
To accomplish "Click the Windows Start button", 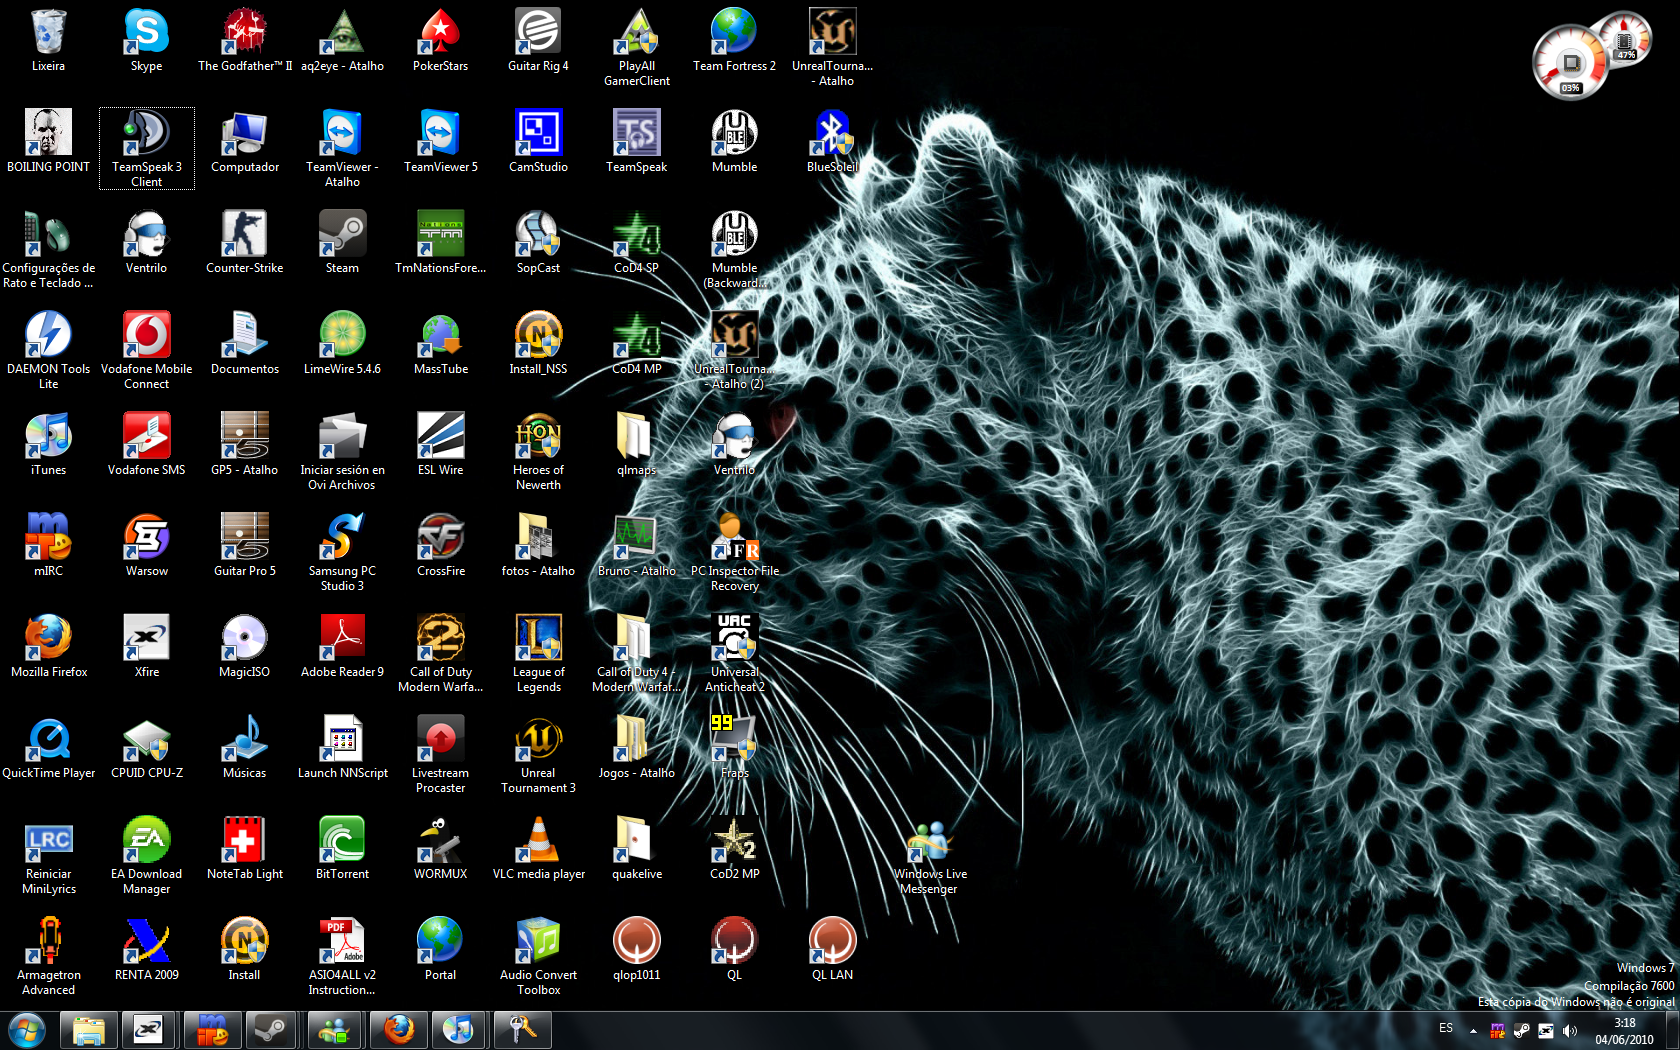I will (x=26, y=1029).
